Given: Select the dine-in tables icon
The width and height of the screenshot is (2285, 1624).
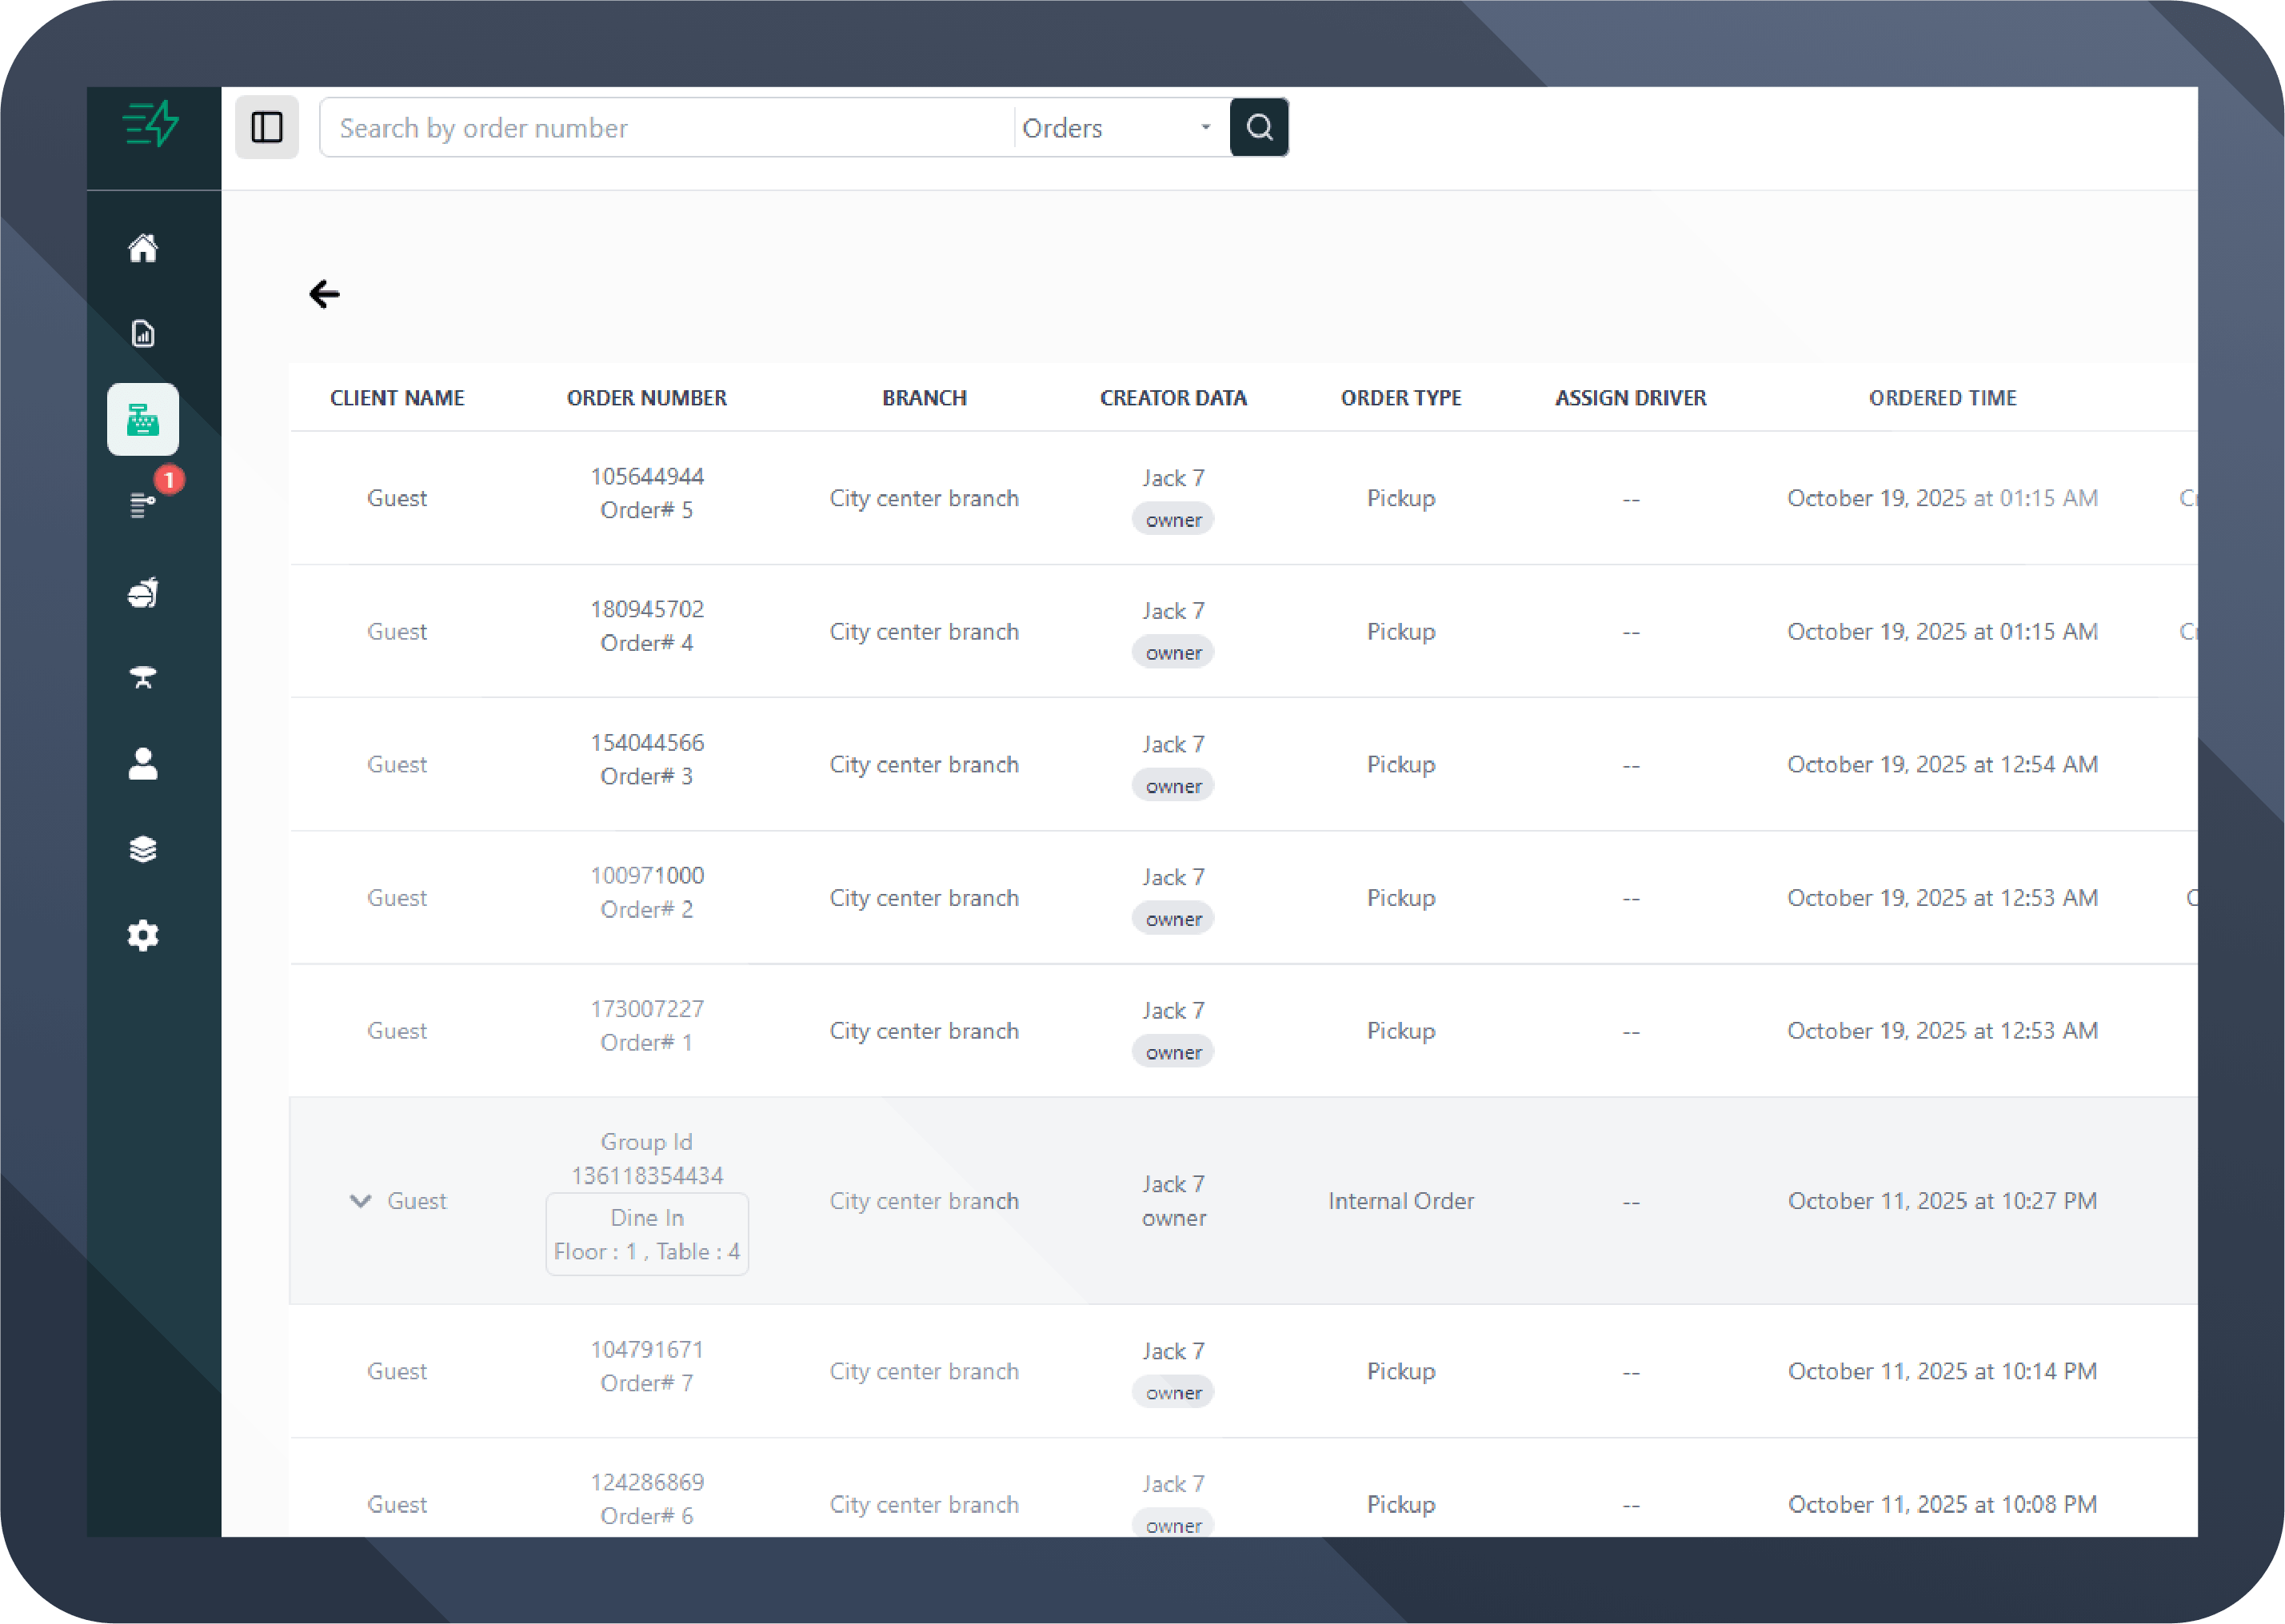Looking at the screenshot, I should (x=143, y=678).
